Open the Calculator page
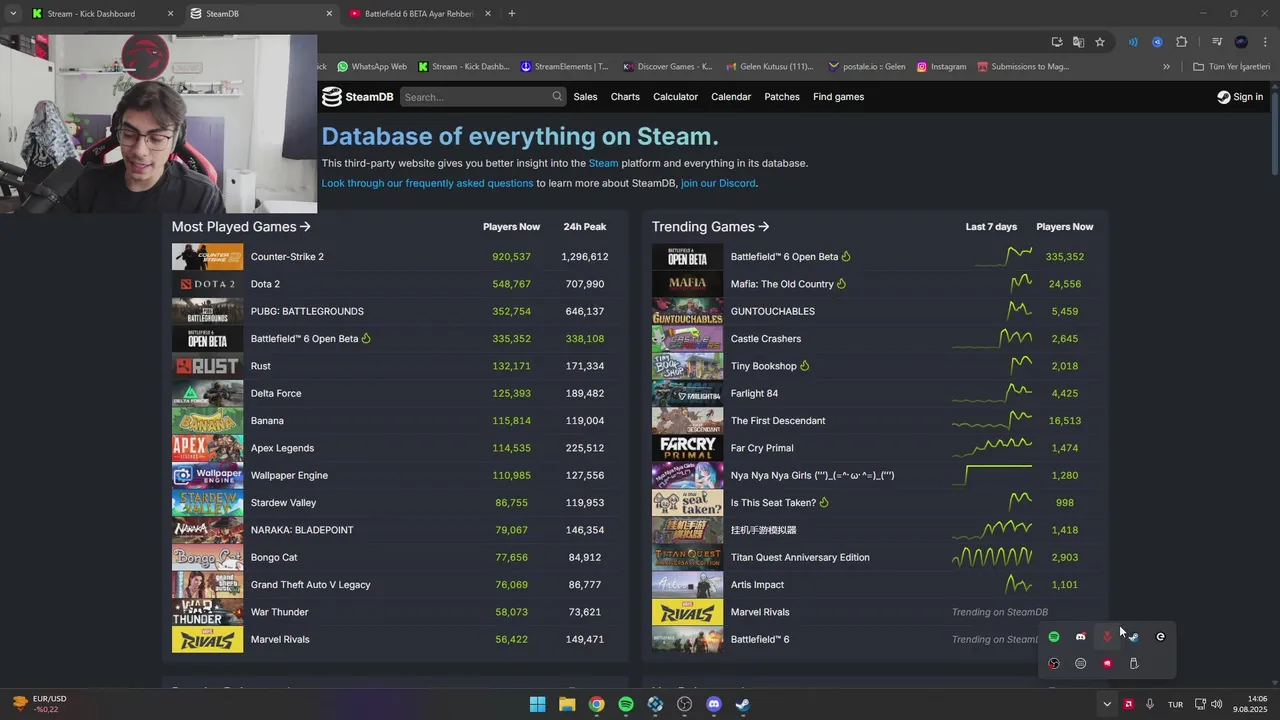The width and height of the screenshot is (1280, 720). coord(675,97)
